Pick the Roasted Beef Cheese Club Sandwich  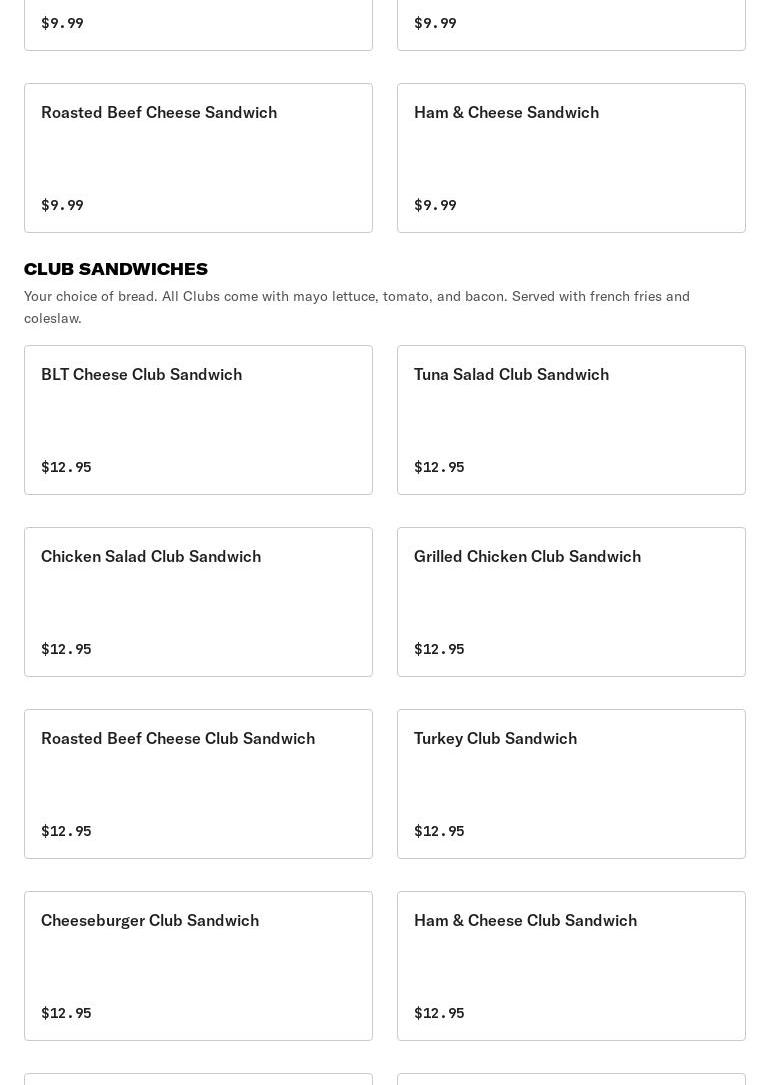[x=178, y=739]
